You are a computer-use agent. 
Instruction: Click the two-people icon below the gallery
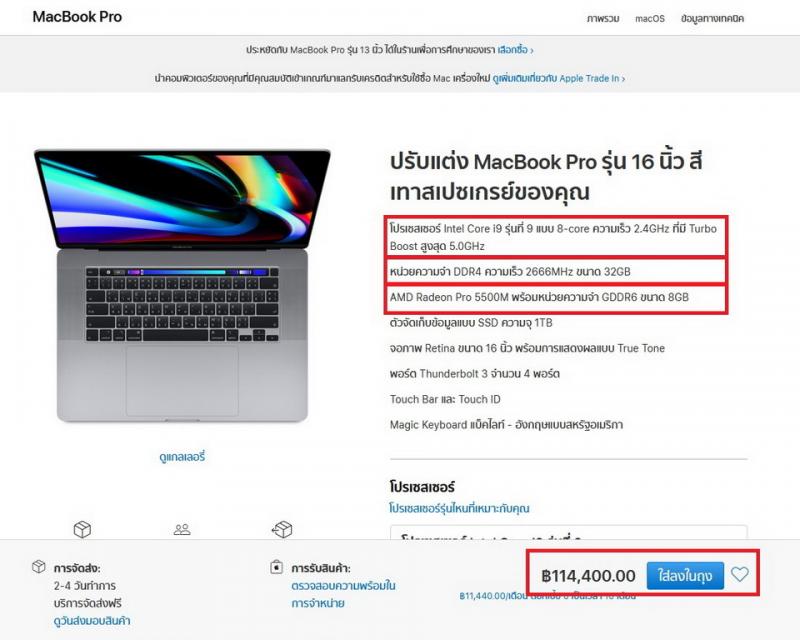click(x=182, y=529)
